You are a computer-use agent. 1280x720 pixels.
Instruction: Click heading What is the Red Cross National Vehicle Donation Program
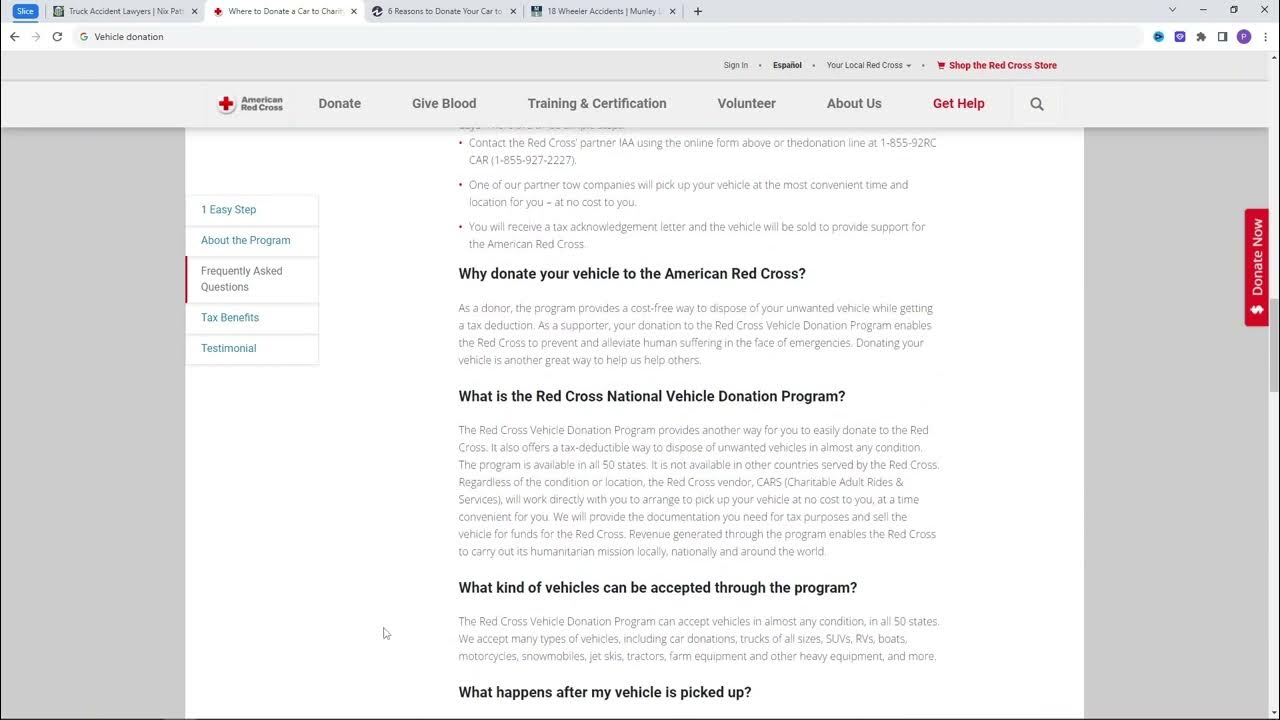point(652,397)
